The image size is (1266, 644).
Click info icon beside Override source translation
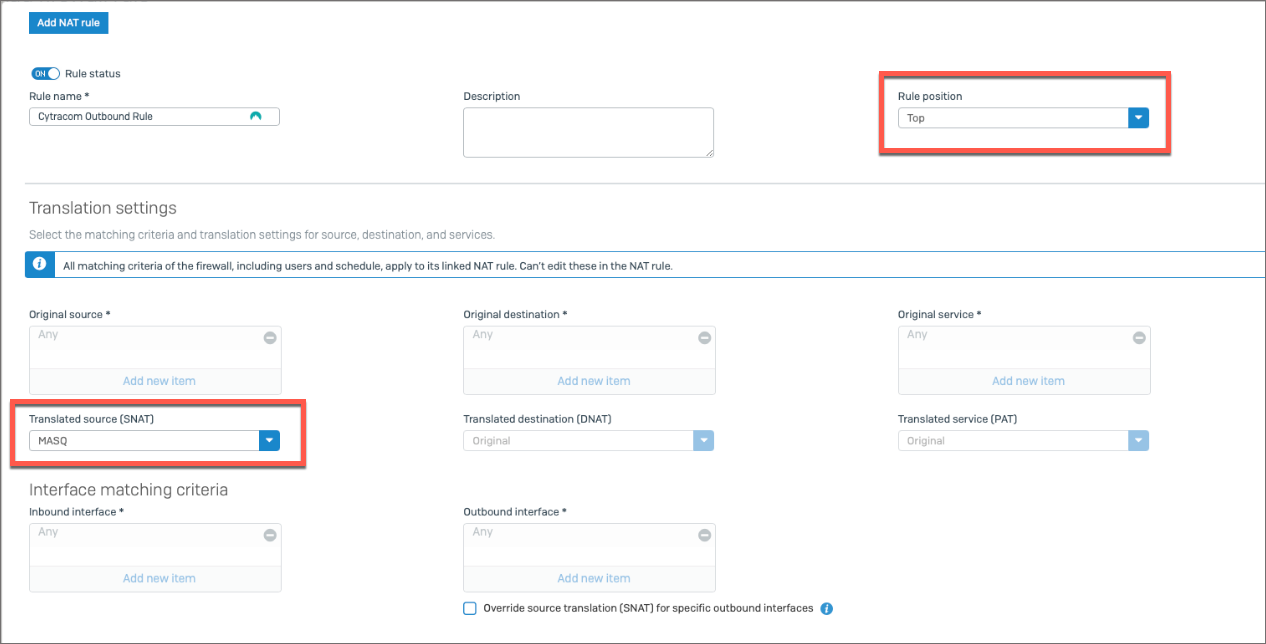827,608
